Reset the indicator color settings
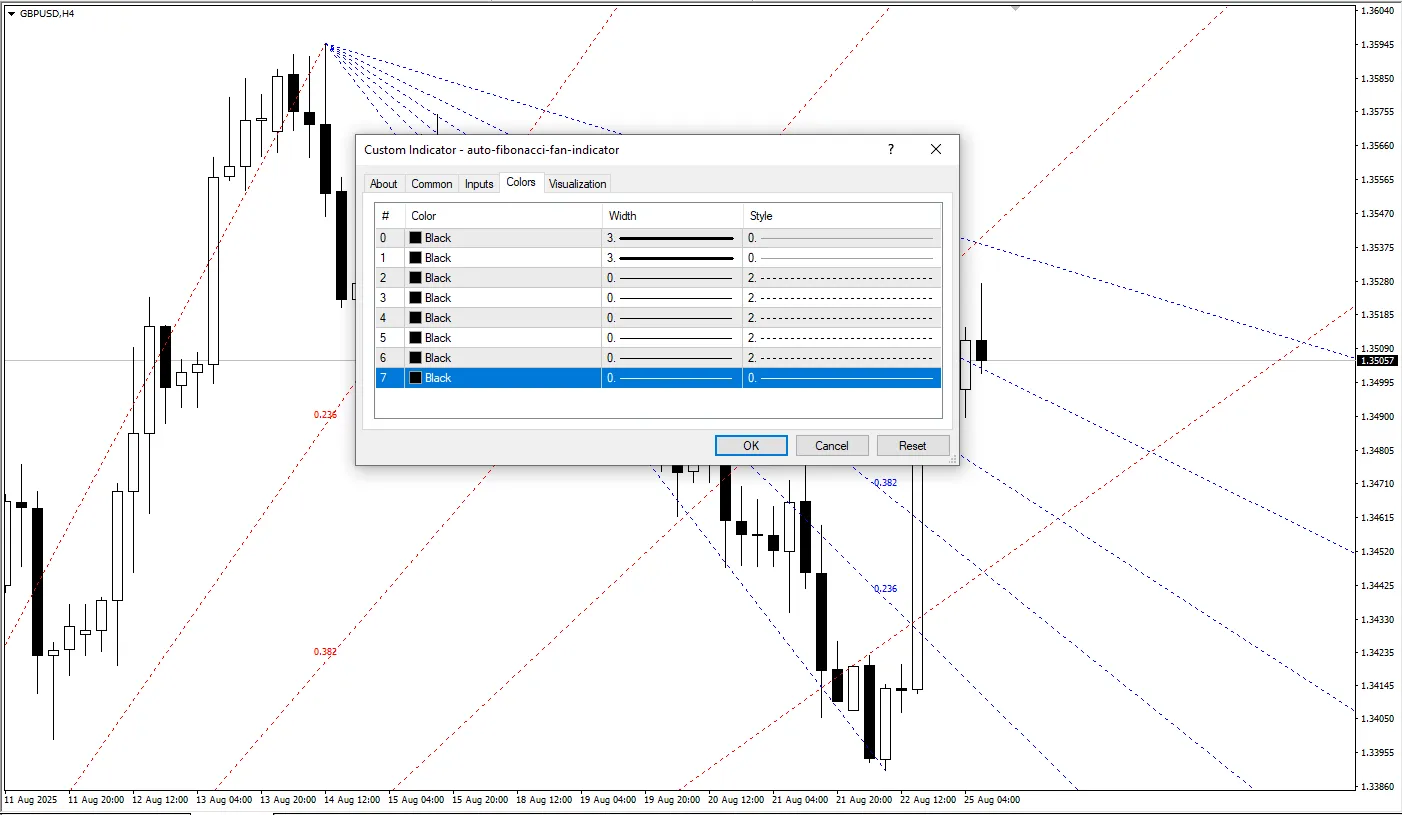1402x815 pixels. [x=912, y=446]
